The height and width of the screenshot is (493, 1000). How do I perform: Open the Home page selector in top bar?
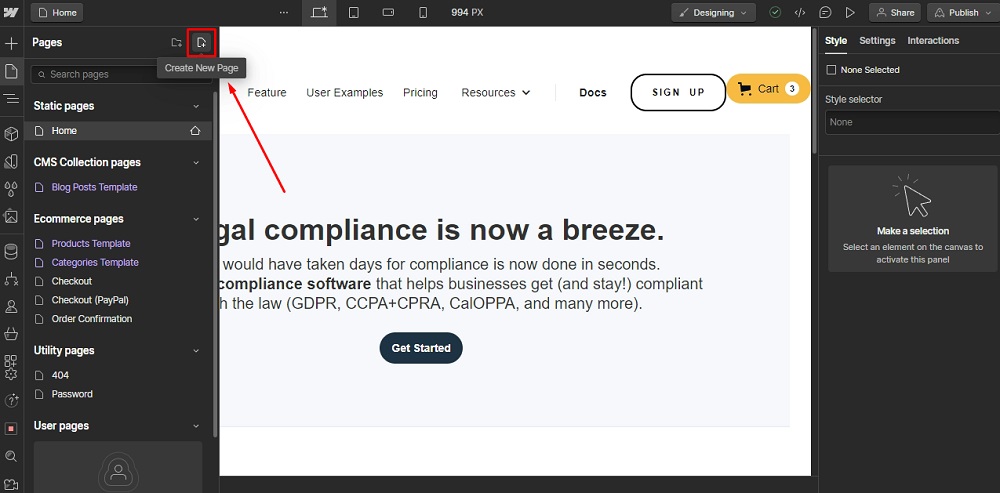(57, 13)
